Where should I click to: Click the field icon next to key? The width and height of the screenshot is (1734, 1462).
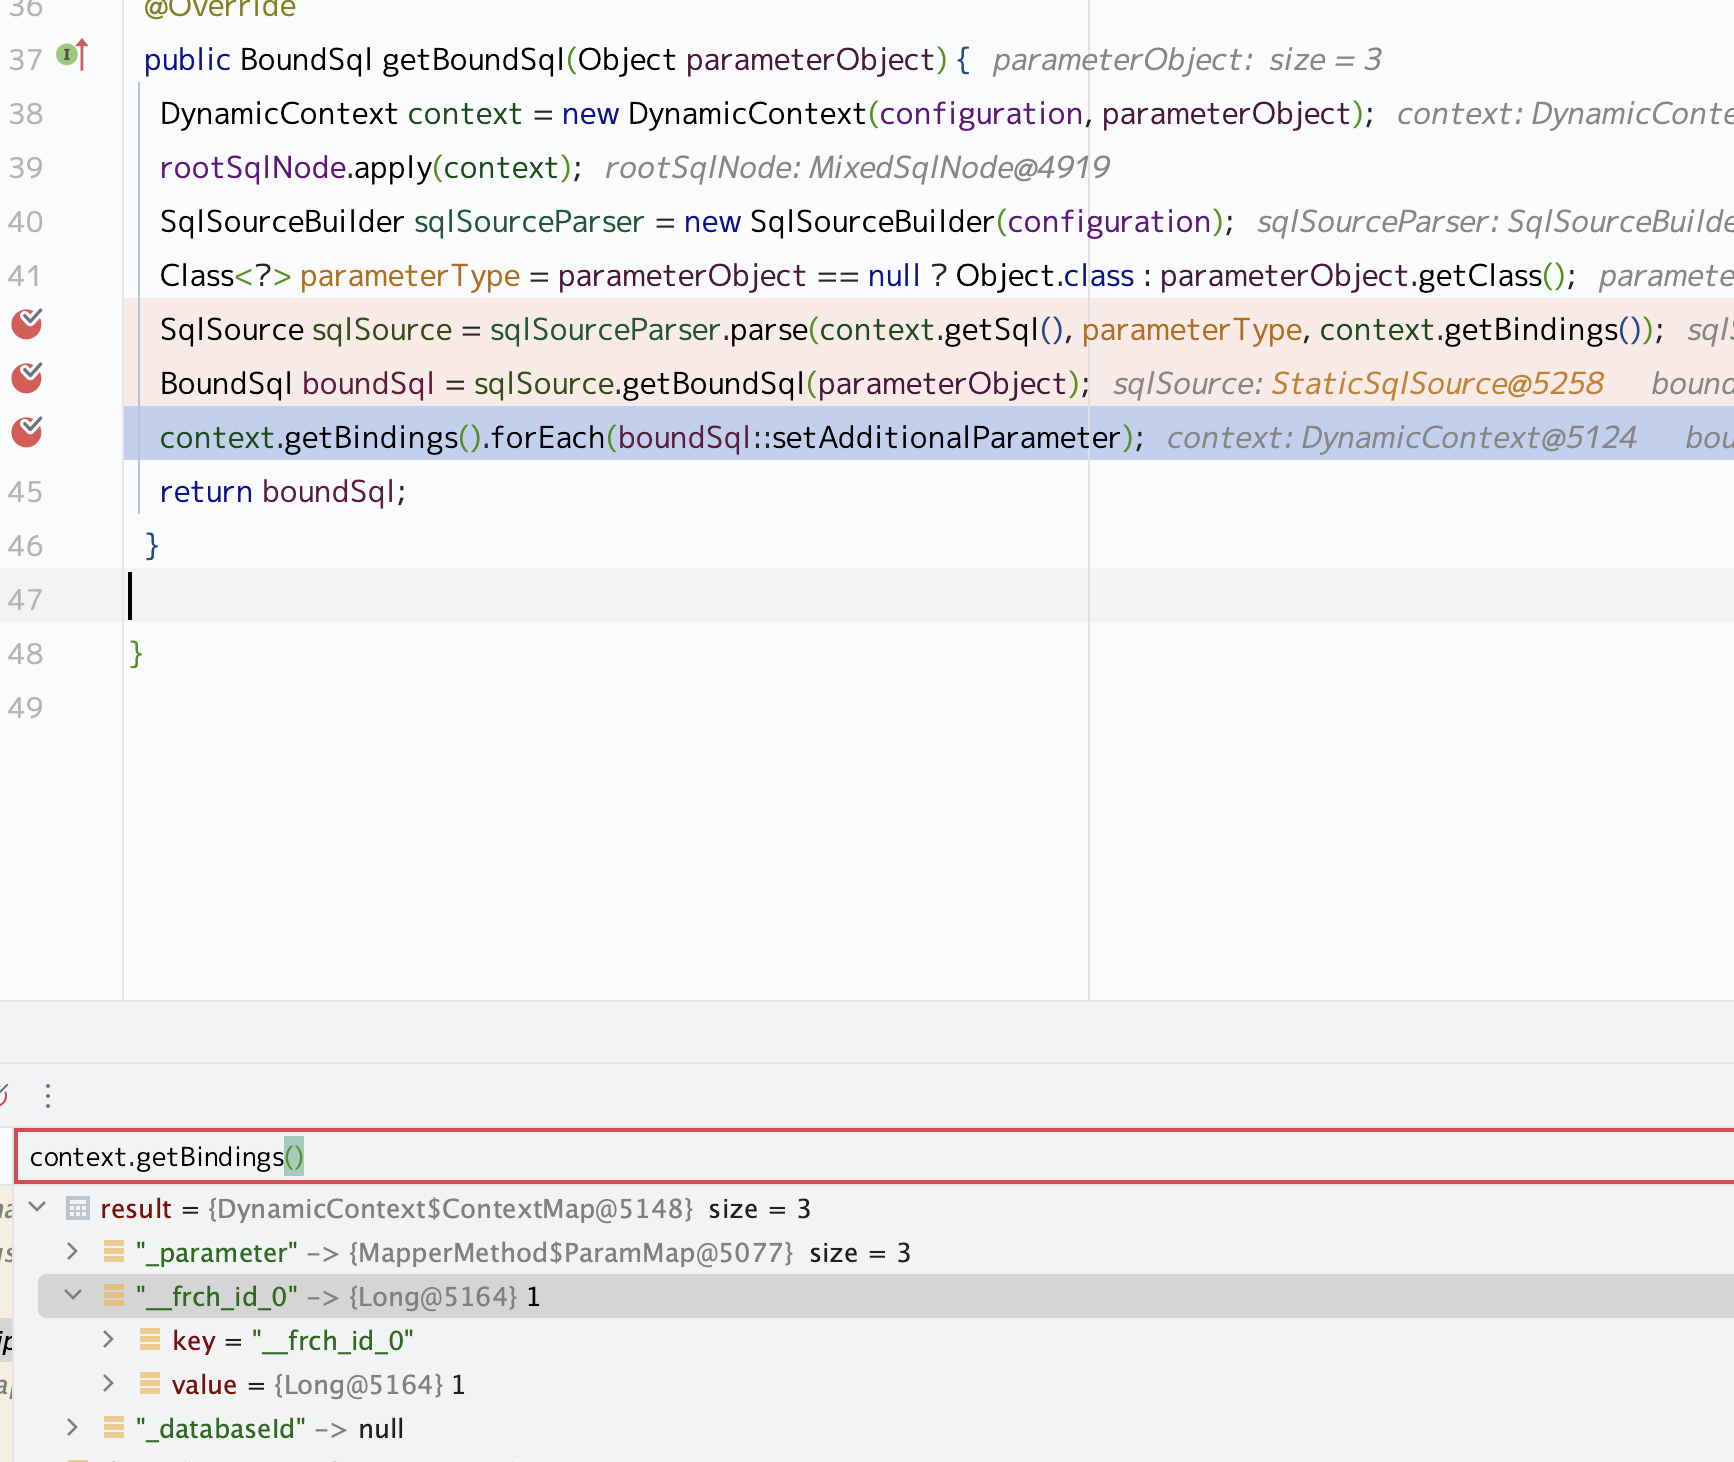[x=150, y=1340]
